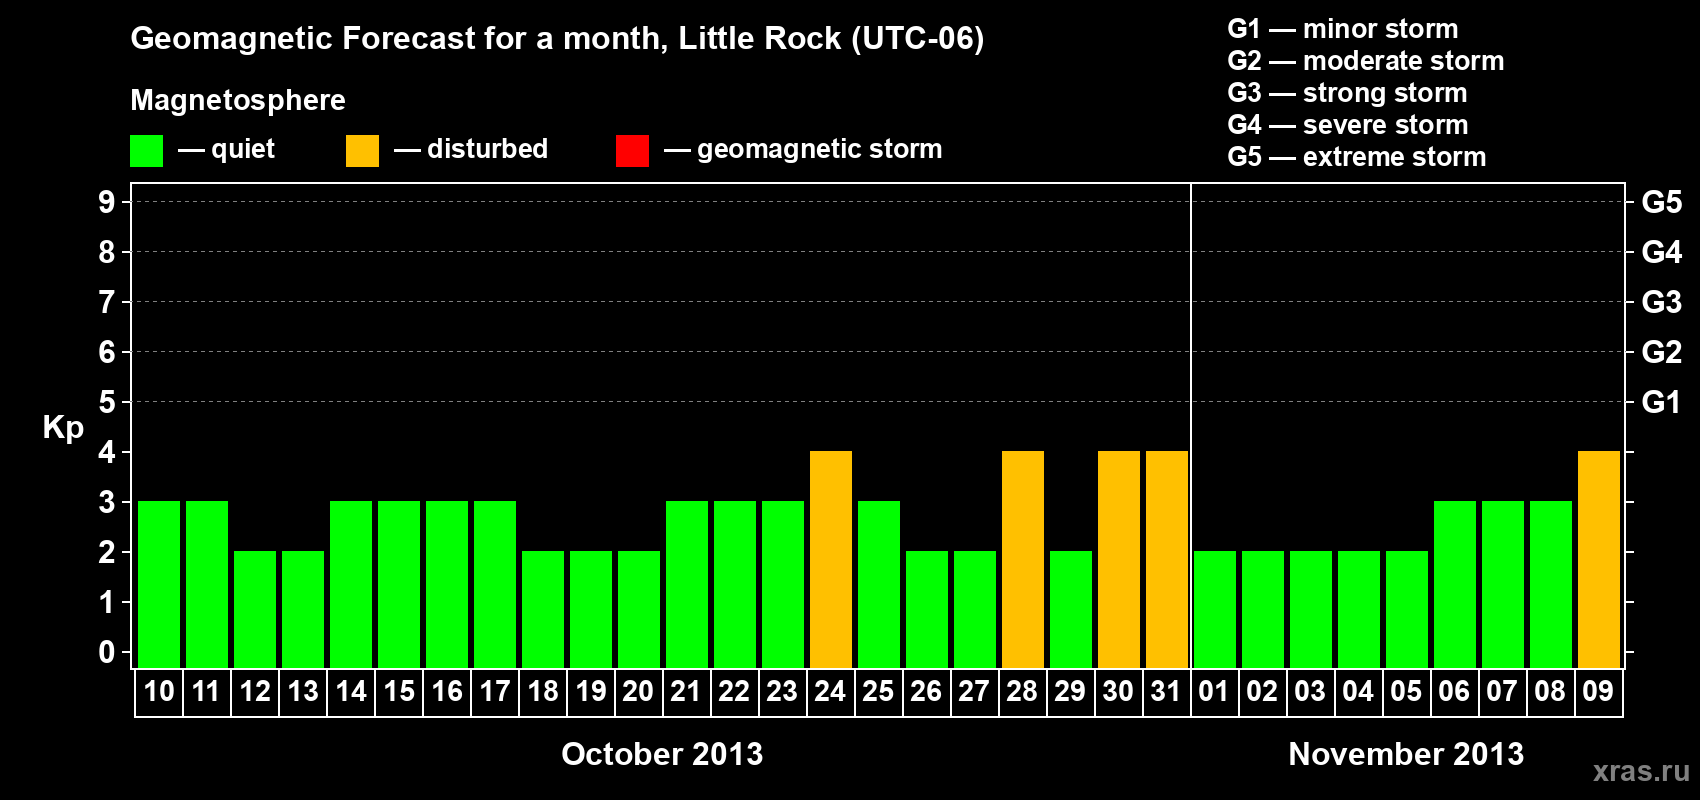The height and width of the screenshot is (800, 1700).
Task: Click the date label 27
Action: click(x=974, y=691)
